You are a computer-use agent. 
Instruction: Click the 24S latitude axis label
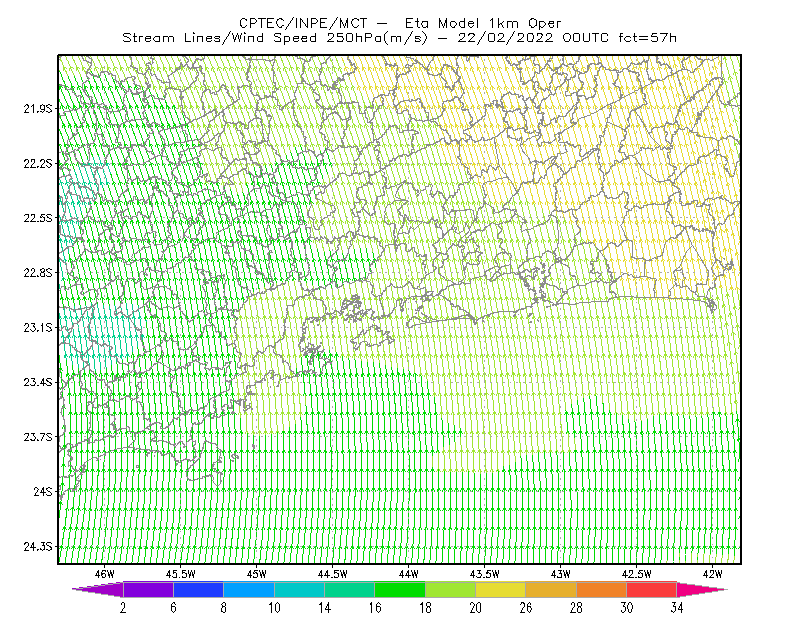(43, 491)
